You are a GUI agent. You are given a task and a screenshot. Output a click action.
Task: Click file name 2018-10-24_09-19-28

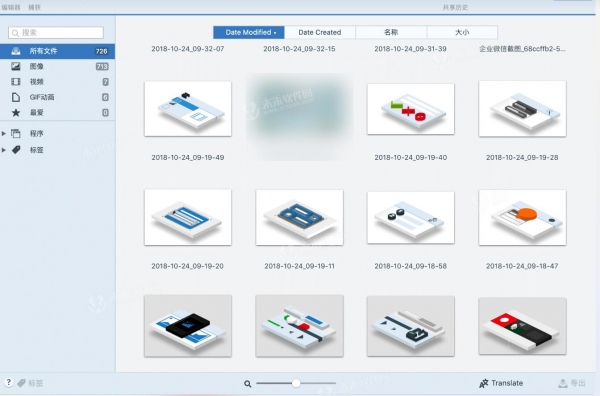(x=522, y=158)
